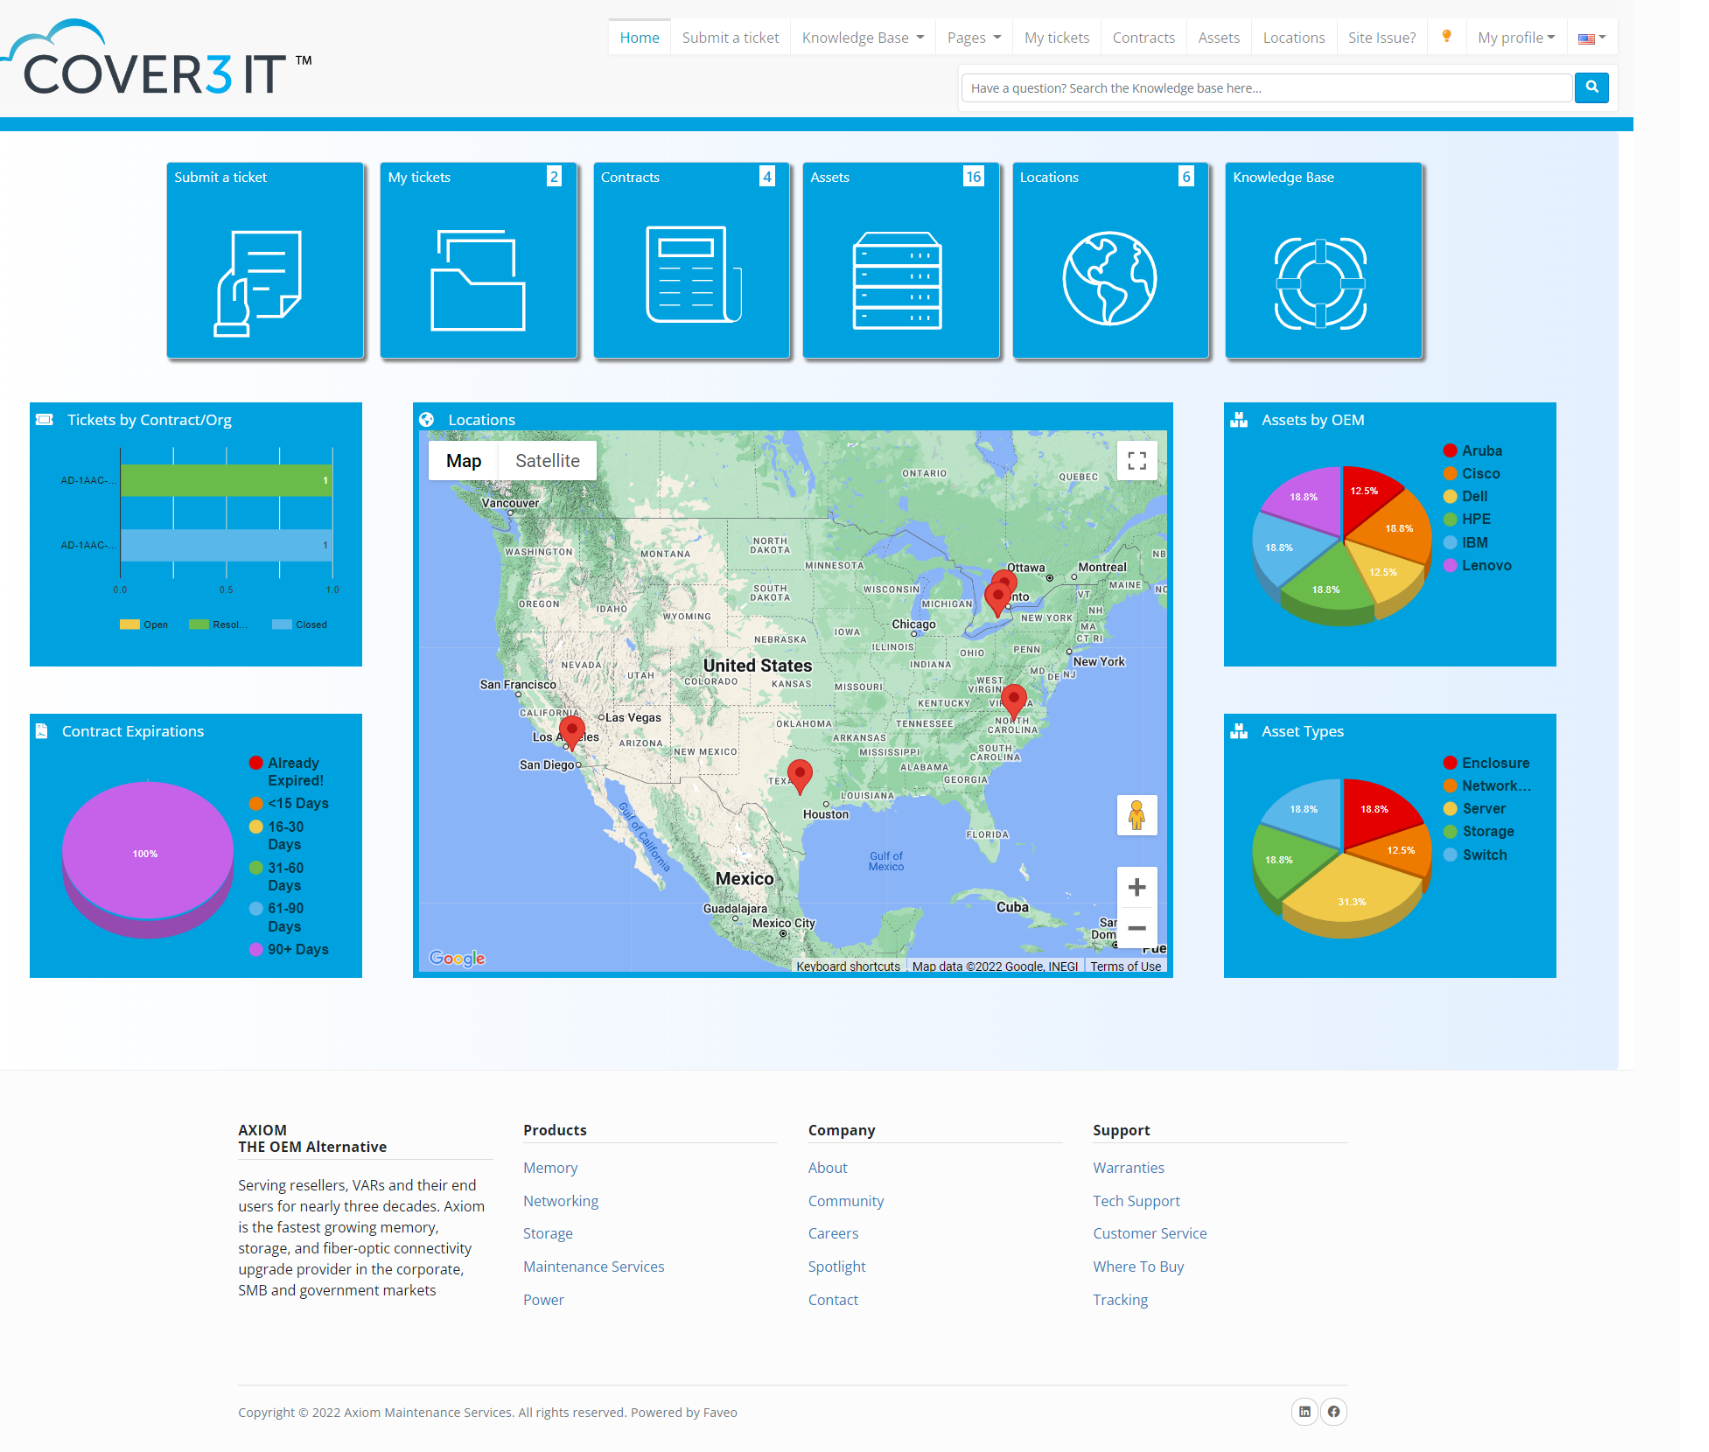This screenshot has height=1452, width=1709.
Task: Click the search magnifier icon
Action: click(x=1590, y=87)
